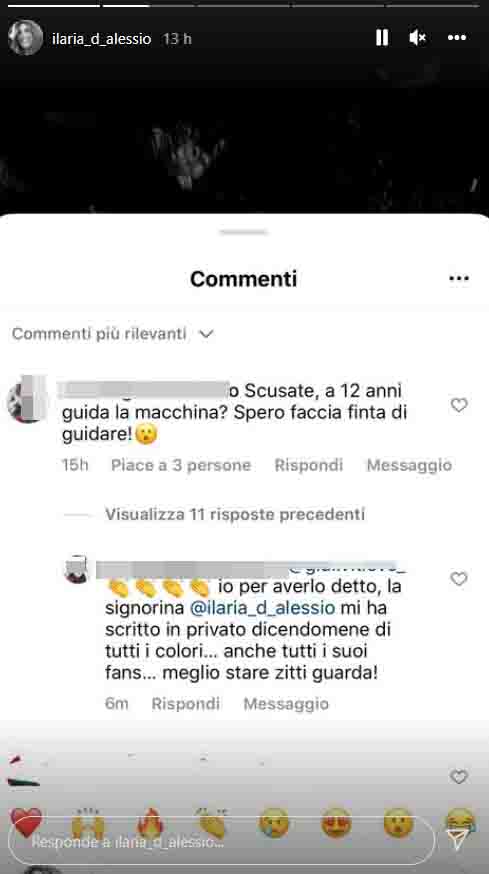489x874 pixels.
Task: Like the reply mentioning ilaria_d_alessio
Action: pyautogui.click(x=459, y=579)
